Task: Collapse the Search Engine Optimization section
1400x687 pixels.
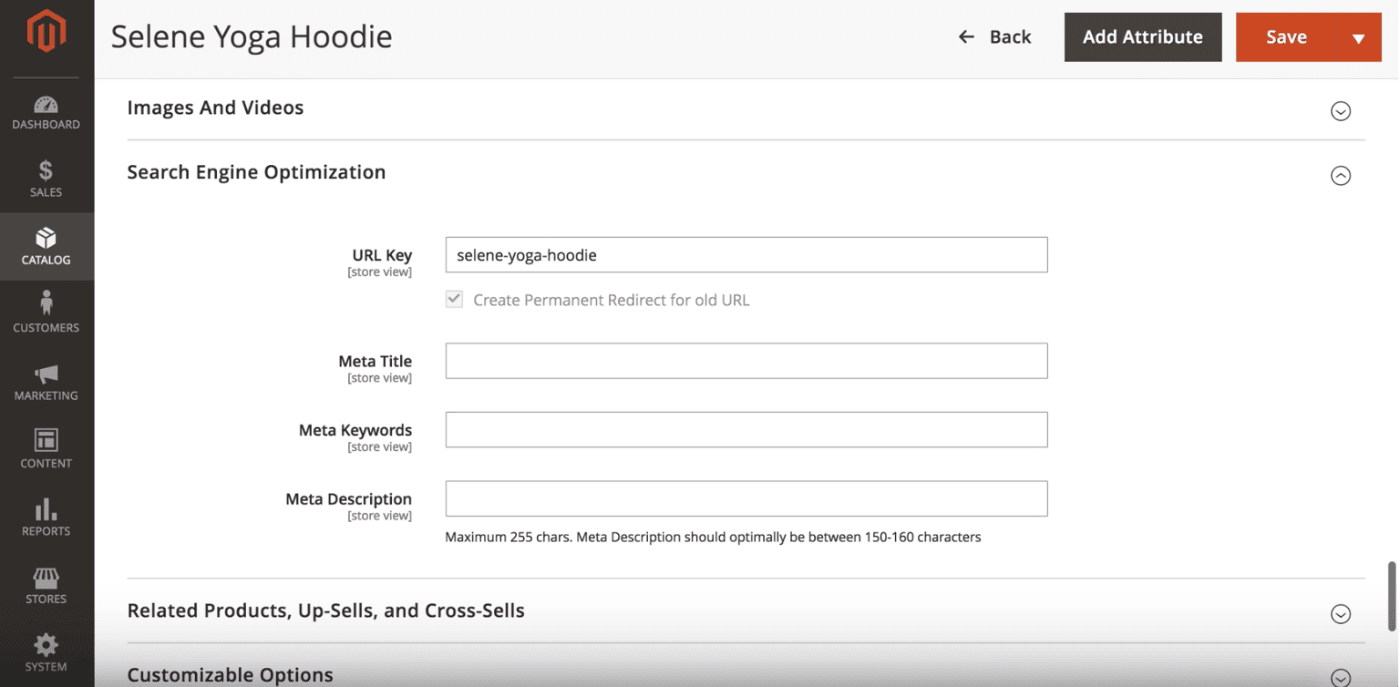Action: click(x=1341, y=176)
